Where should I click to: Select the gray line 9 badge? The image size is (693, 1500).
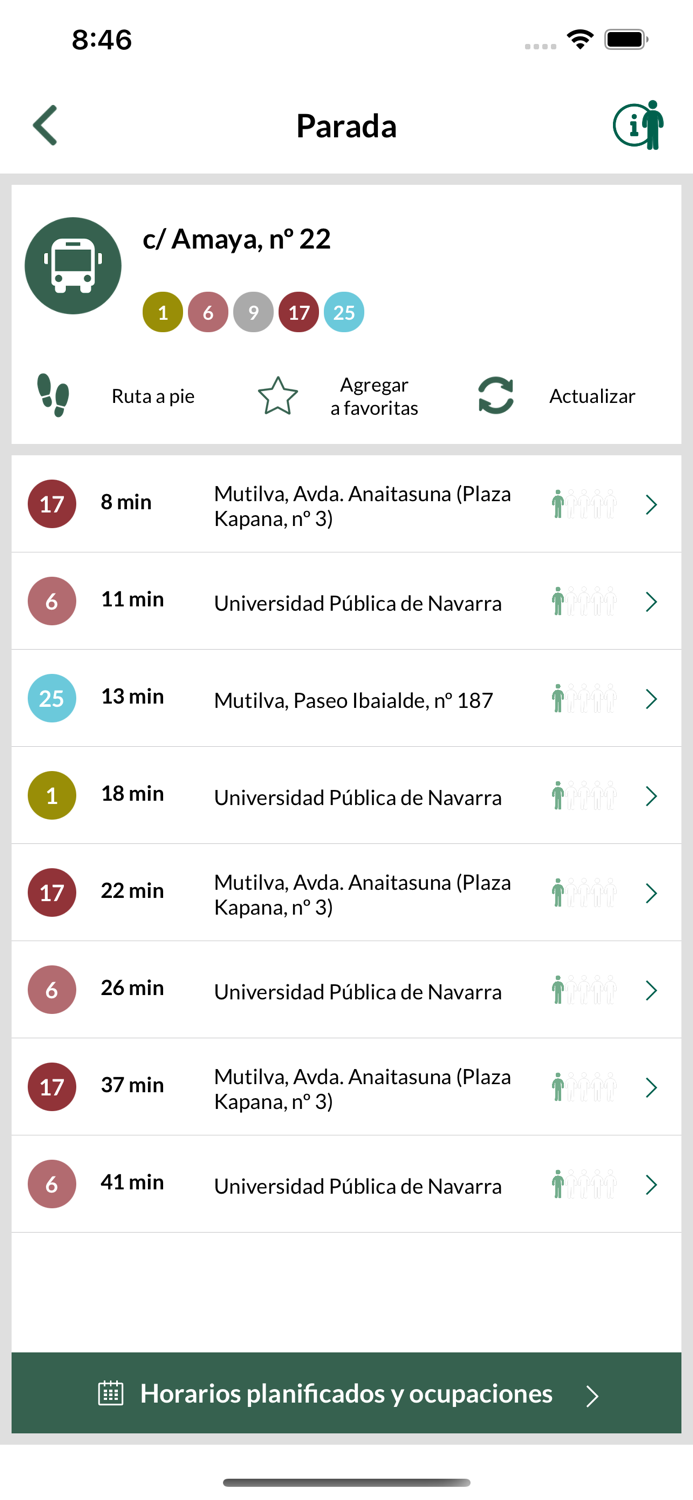[253, 313]
